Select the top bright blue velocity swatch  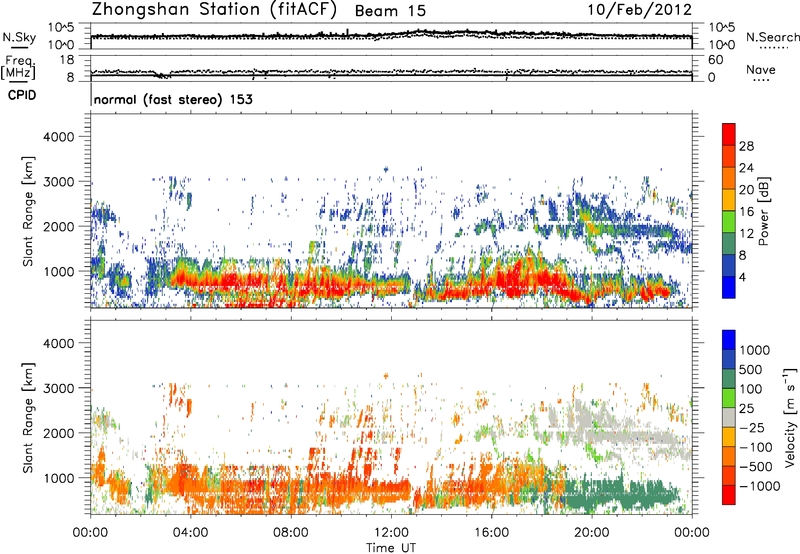(x=729, y=340)
